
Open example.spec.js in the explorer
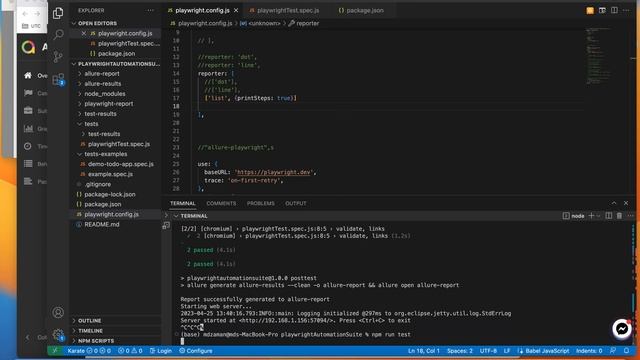(x=110, y=174)
